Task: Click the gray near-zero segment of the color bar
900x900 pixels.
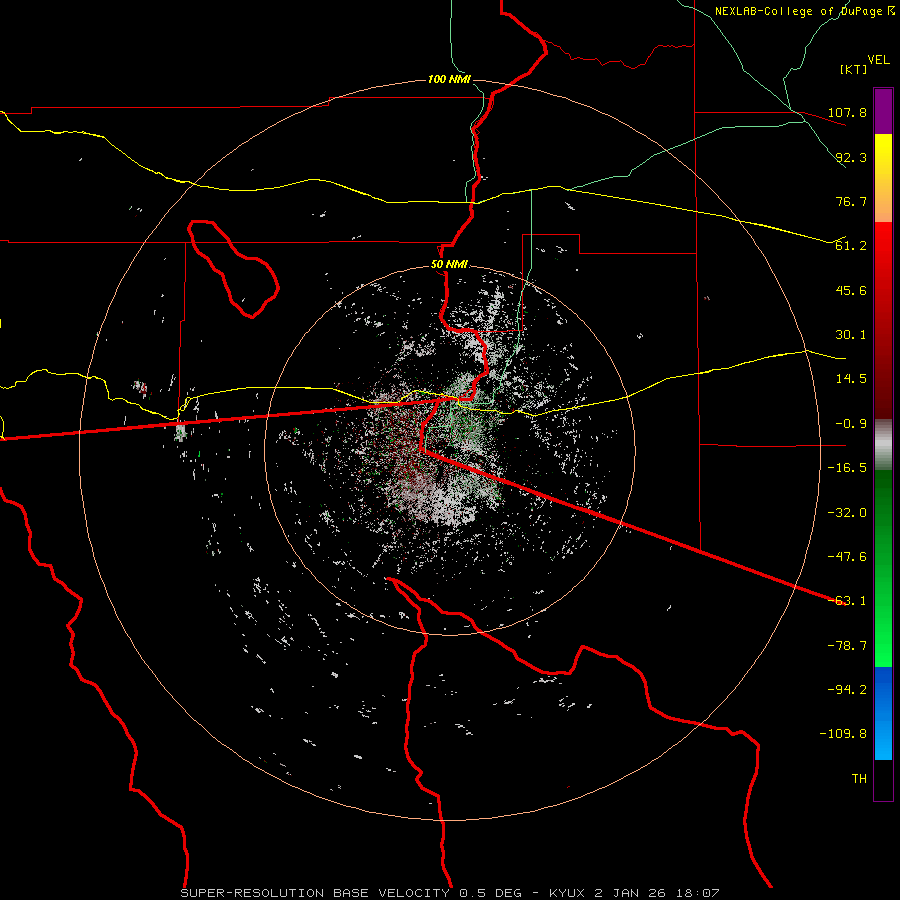Action: pyautogui.click(x=883, y=444)
